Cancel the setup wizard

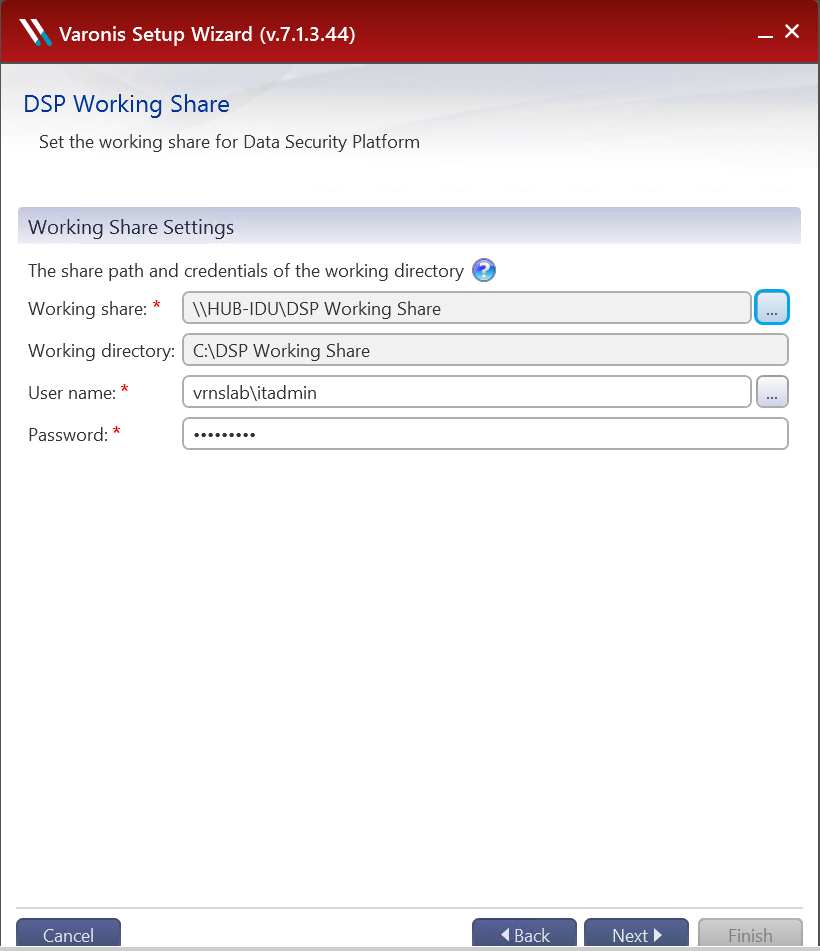(x=68, y=933)
